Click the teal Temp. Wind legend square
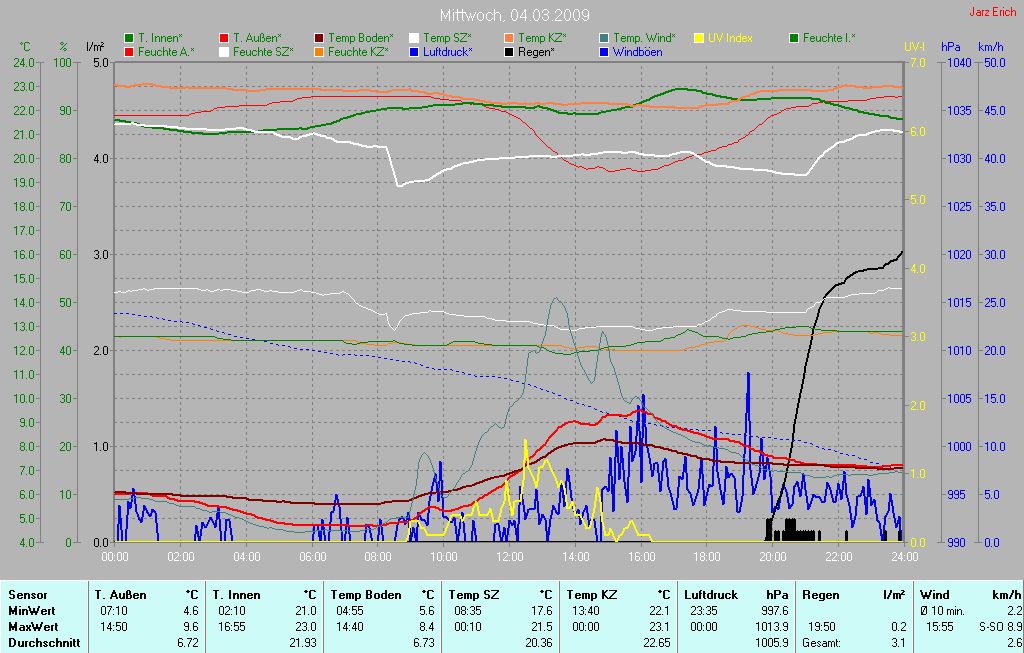This screenshot has width=1024, height=653. pos(604,38)
